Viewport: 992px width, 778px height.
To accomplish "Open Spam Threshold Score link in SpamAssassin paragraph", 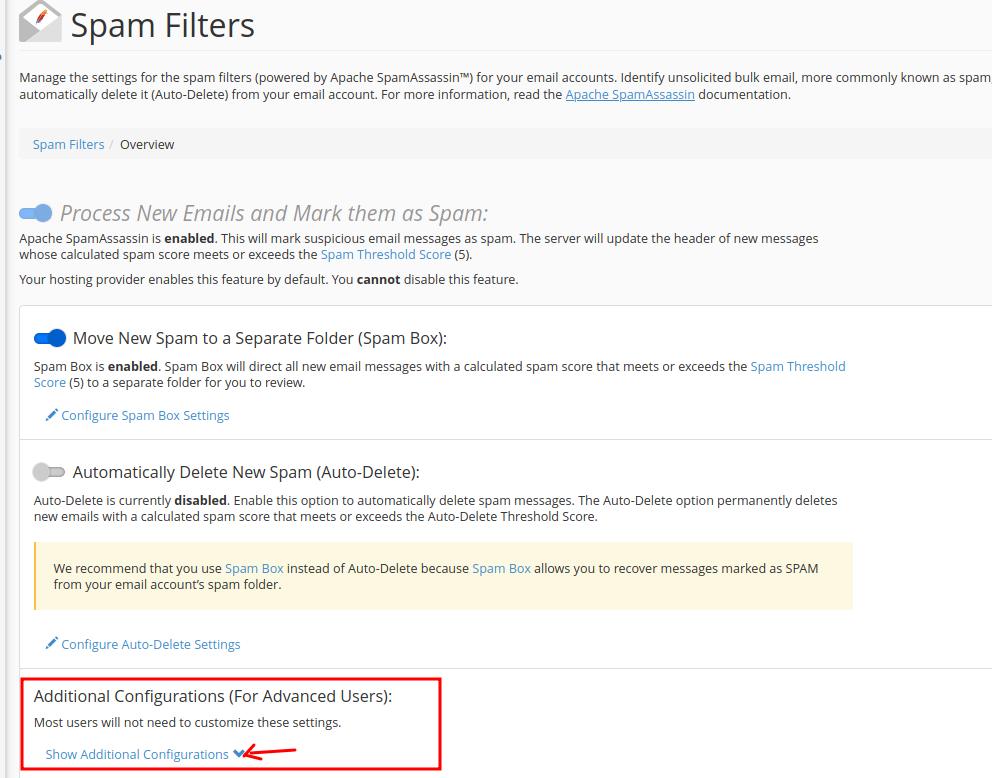I will tap(386, 254).
